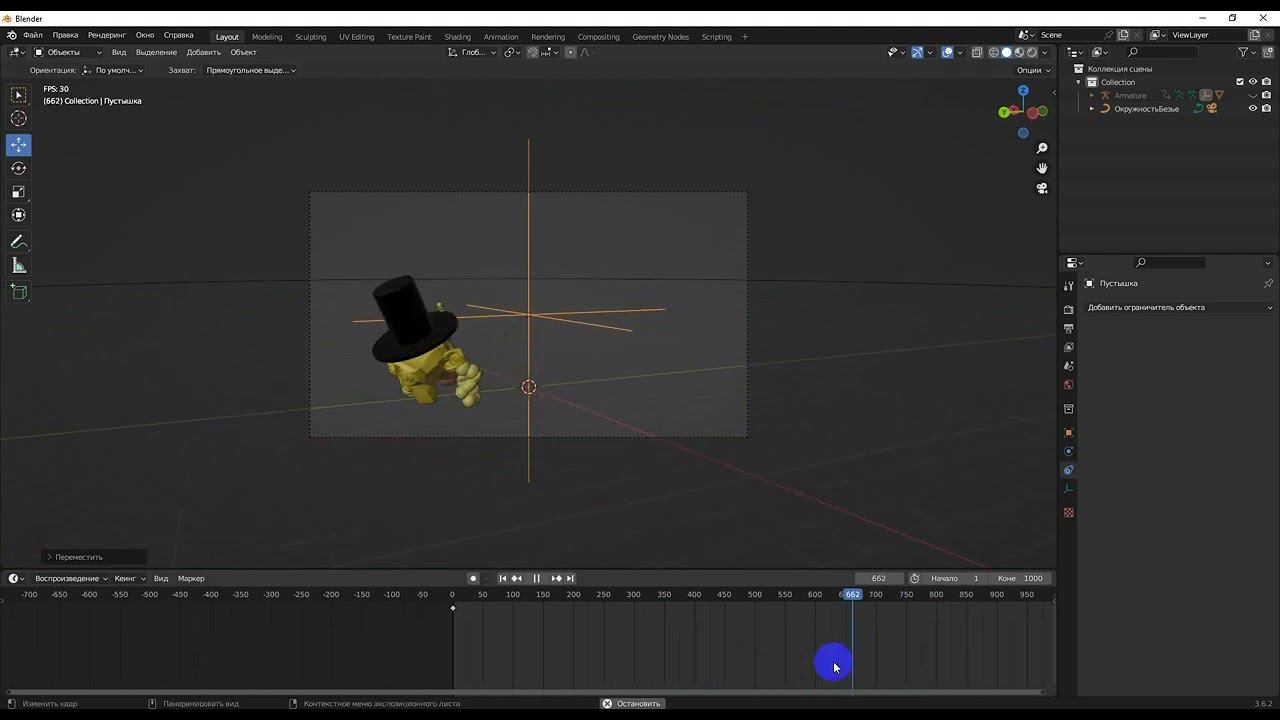Select the Rotate tool
Image resolution: width=1280 pixels, height=720 pixels.
tap(19, 168)
